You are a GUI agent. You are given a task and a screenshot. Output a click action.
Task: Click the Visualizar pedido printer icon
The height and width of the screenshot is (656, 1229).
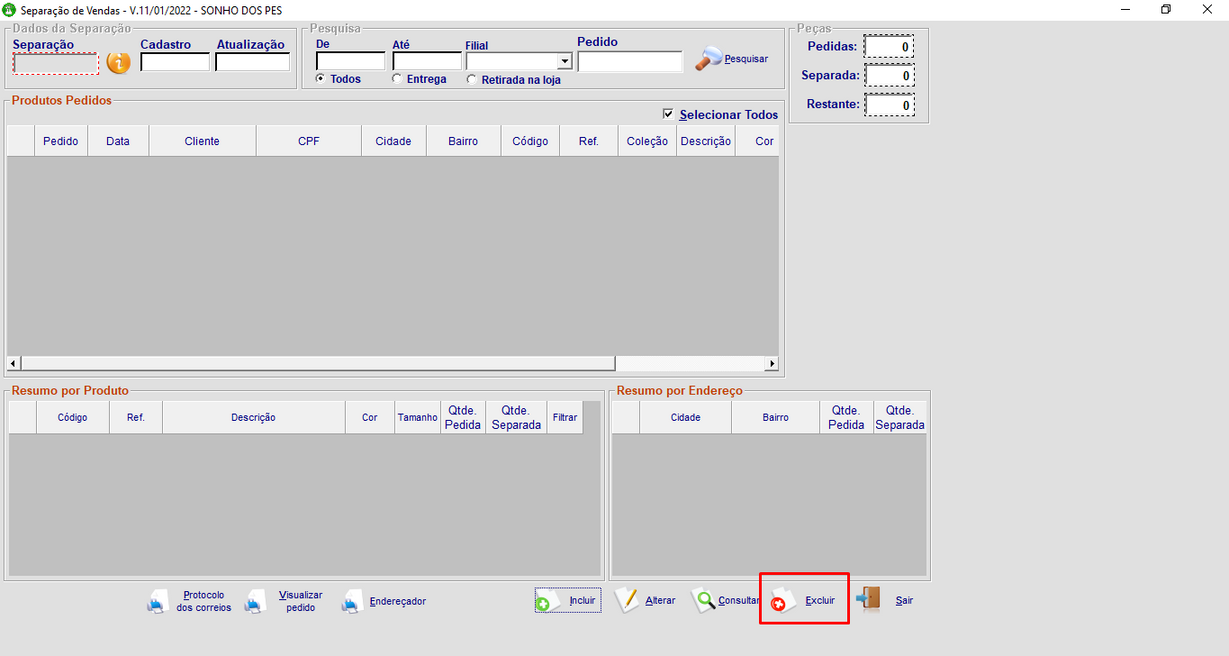pyautogui.click(x=256, y=602)
